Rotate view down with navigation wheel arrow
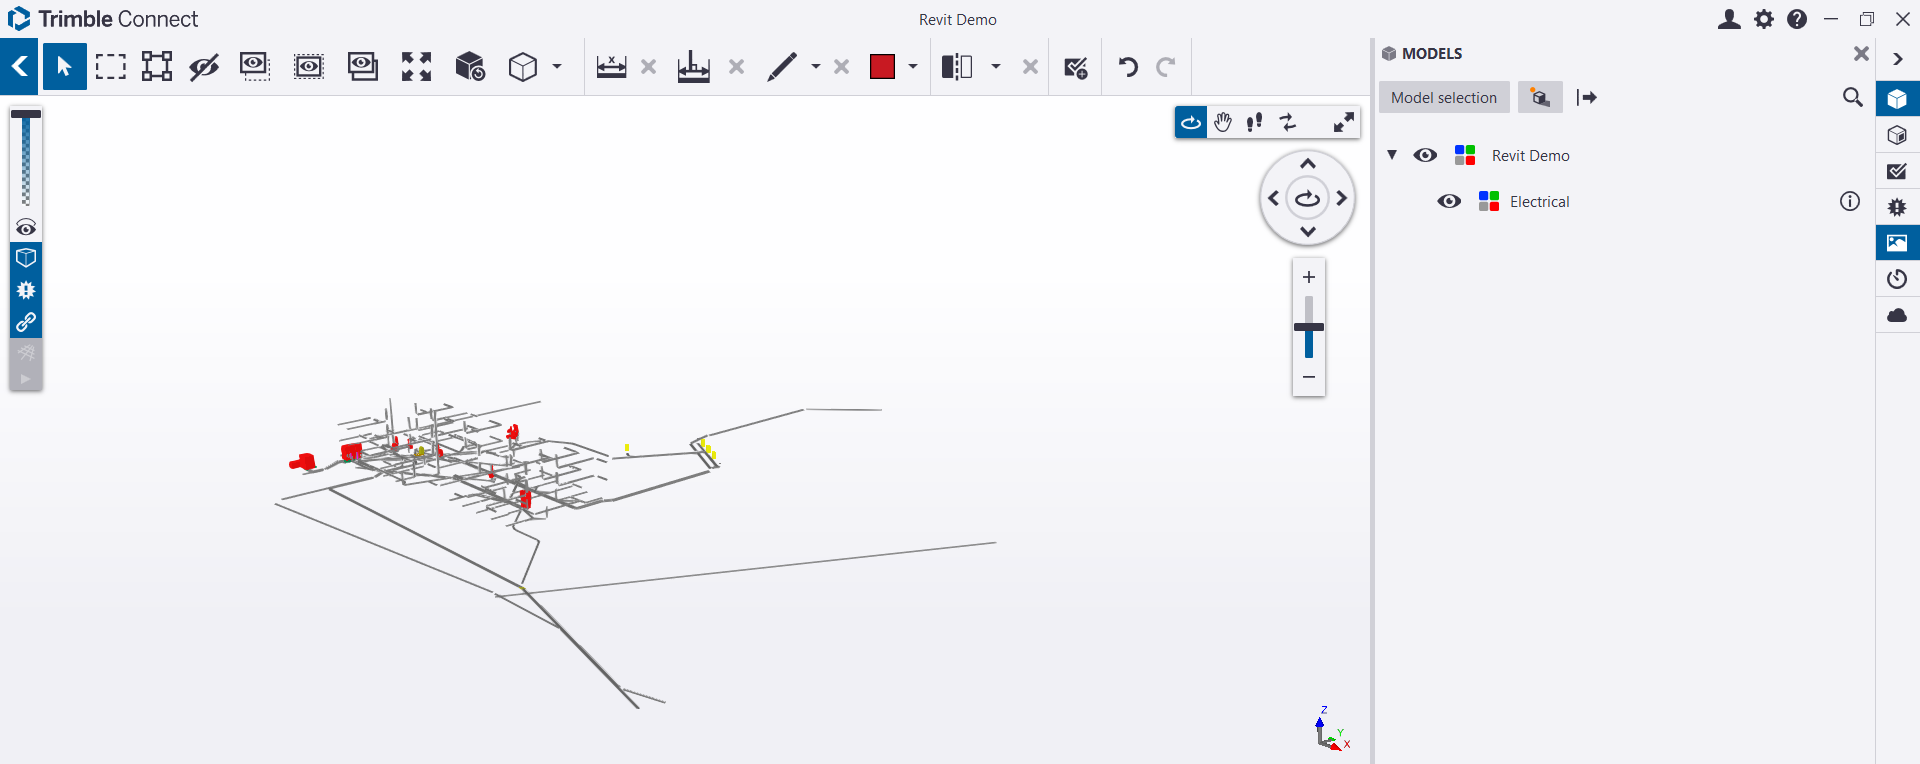Screen dimensions: 1920x764 (1308, 232)
